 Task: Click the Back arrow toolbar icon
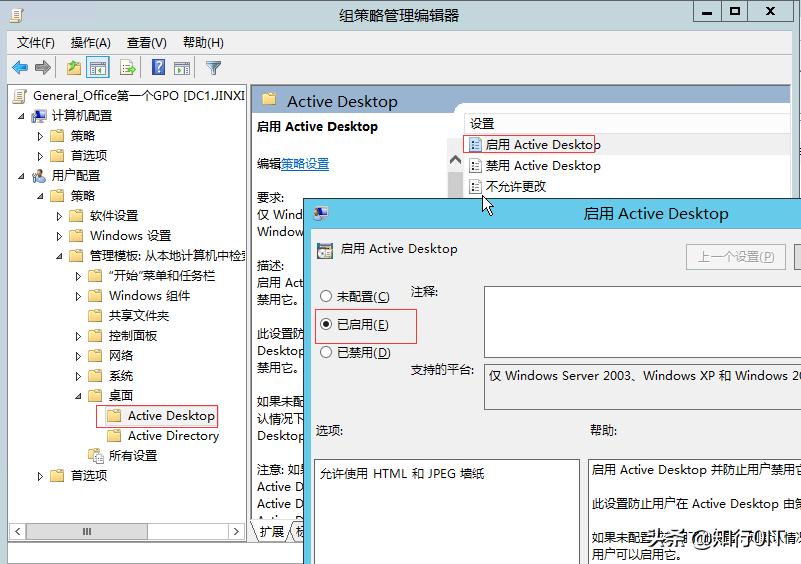[19, 68]
